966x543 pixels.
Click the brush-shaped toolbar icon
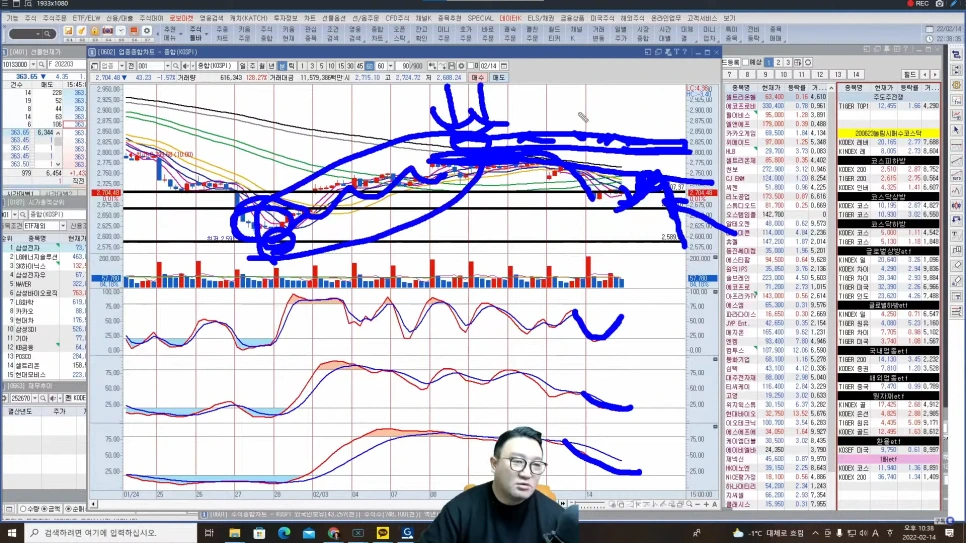81,31
